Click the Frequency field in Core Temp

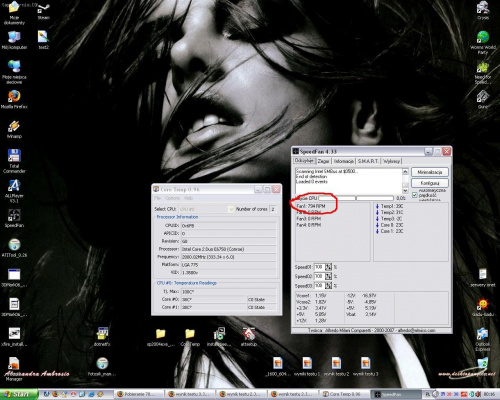click(x=228, y=257)
